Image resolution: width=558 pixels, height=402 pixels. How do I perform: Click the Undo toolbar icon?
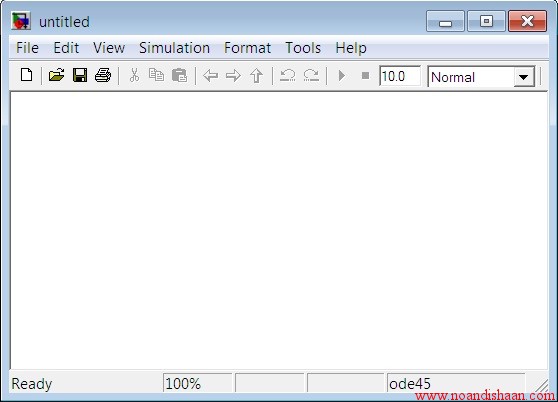click(x=287, y=75)
